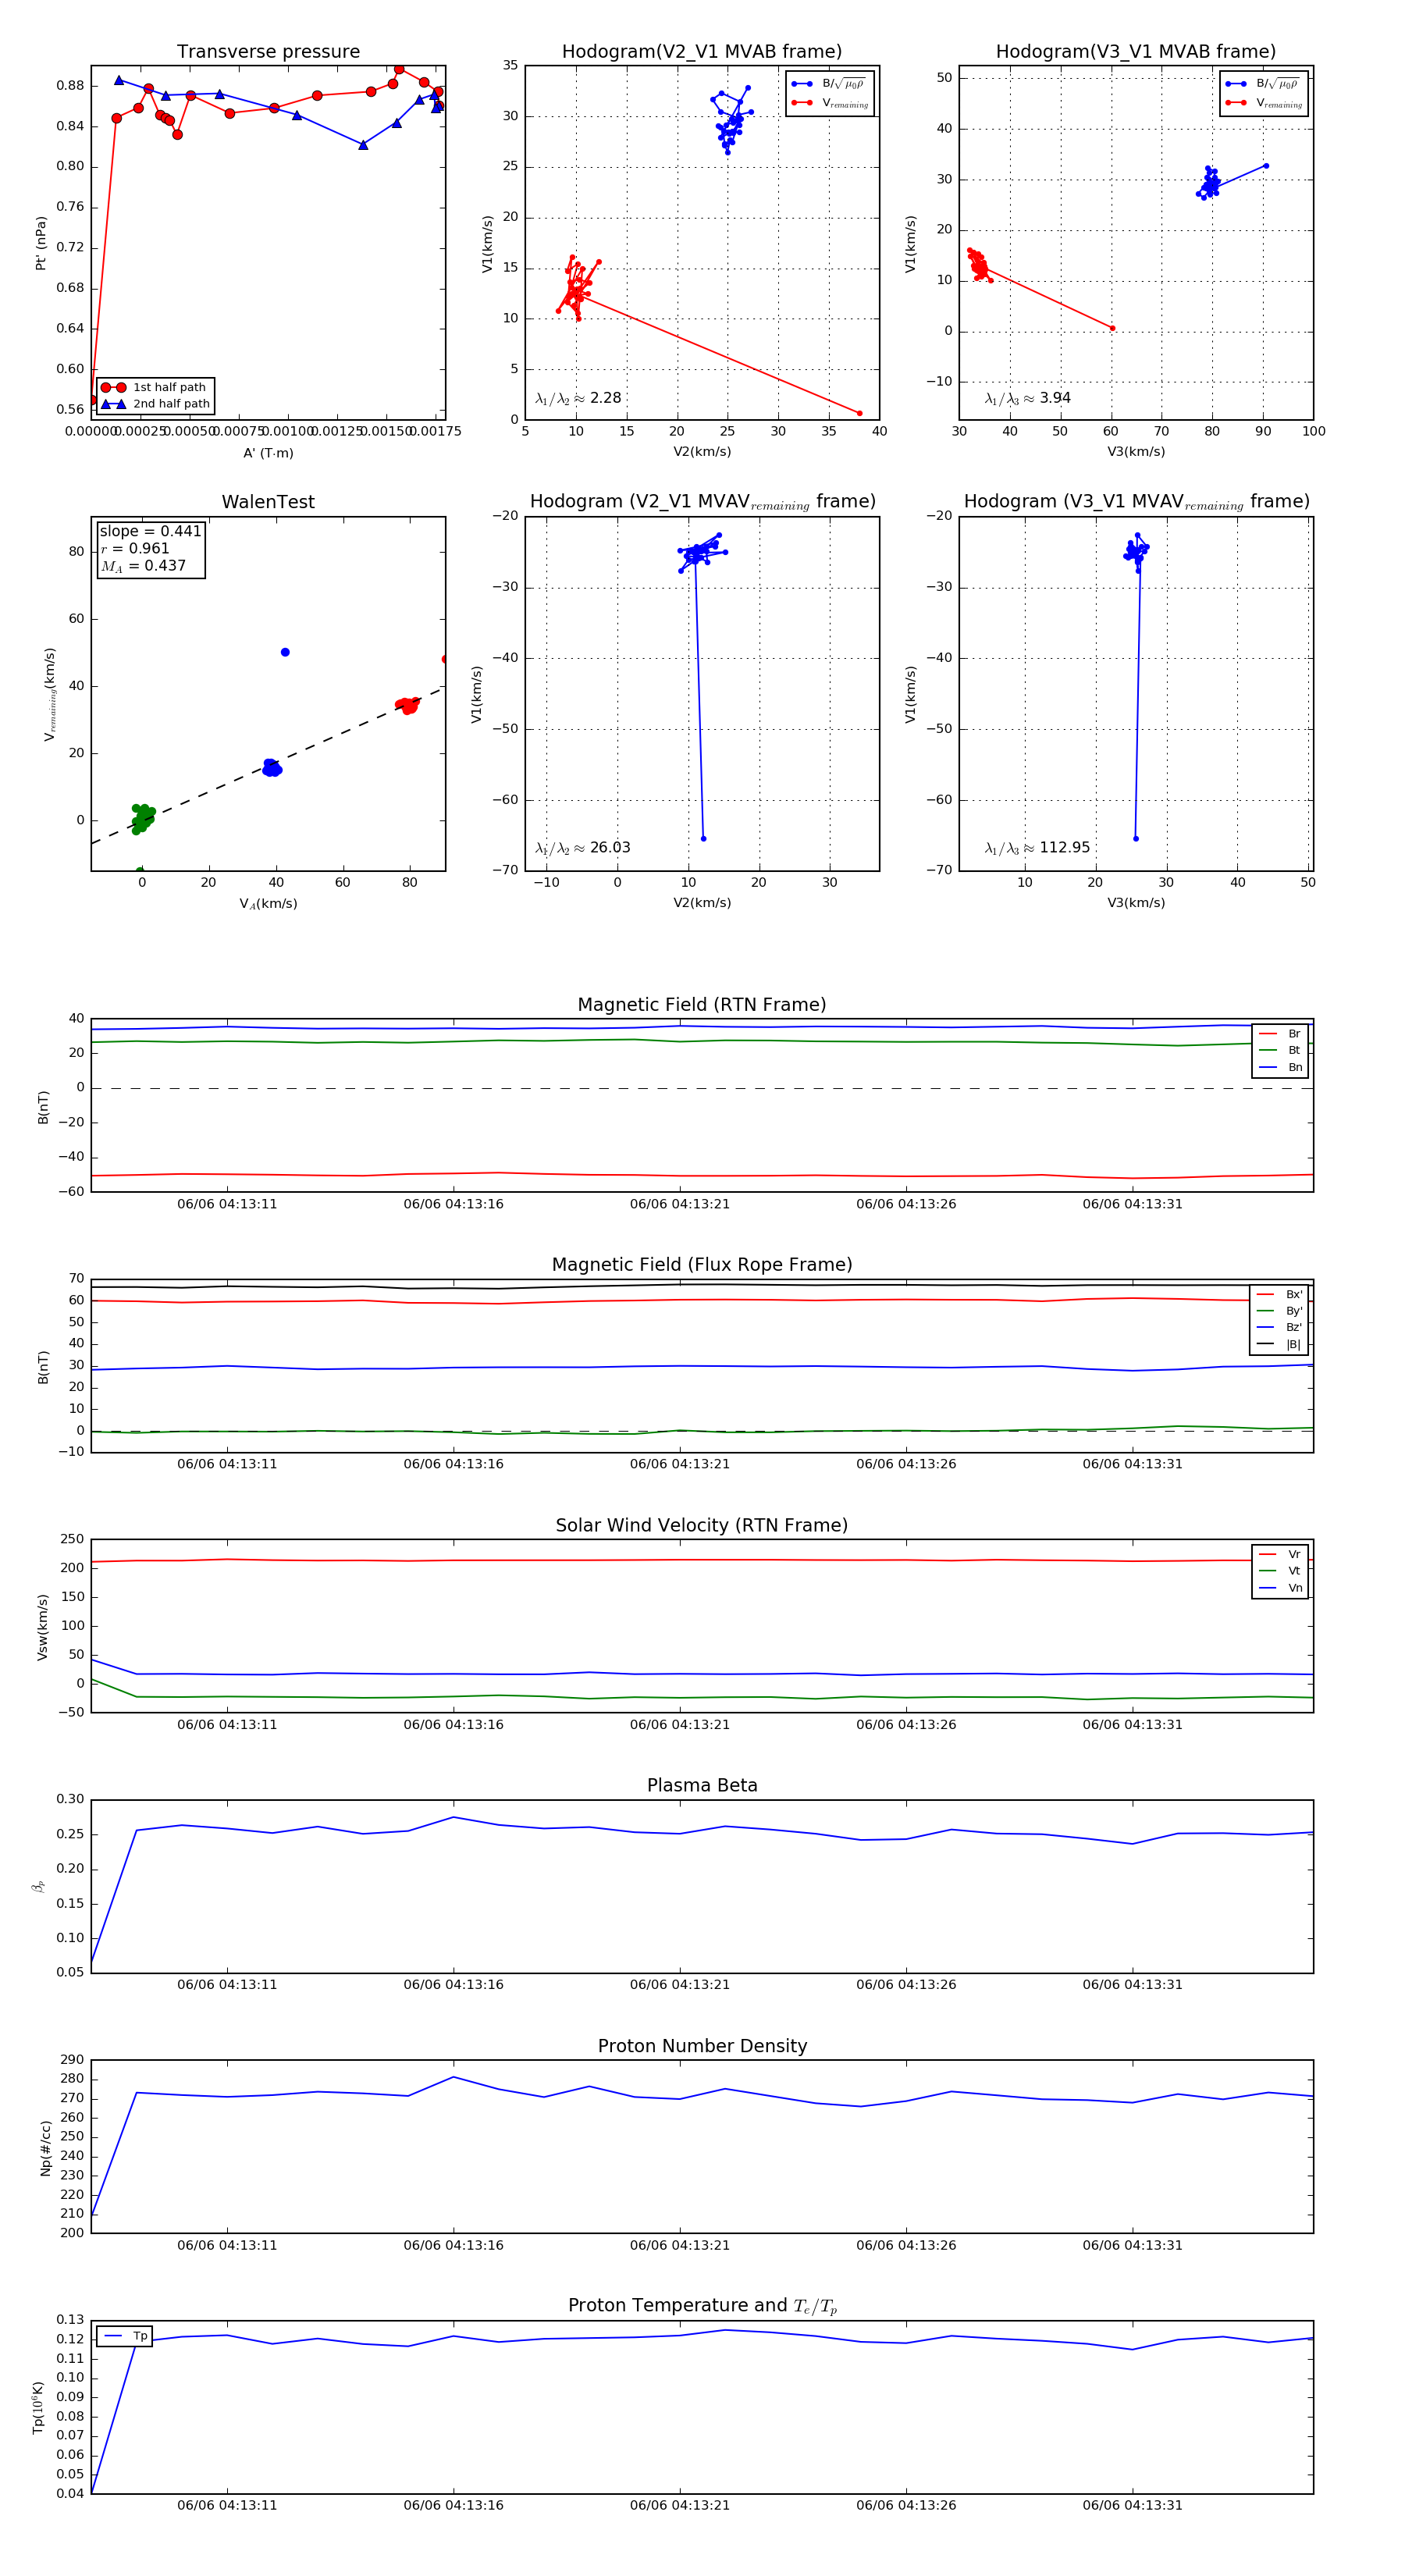This screenshot has width=1405, height=2576.
Task: Click the 'Hodogram(V2_V1 MVAB frame)' title
Action: tap(702, 52)
